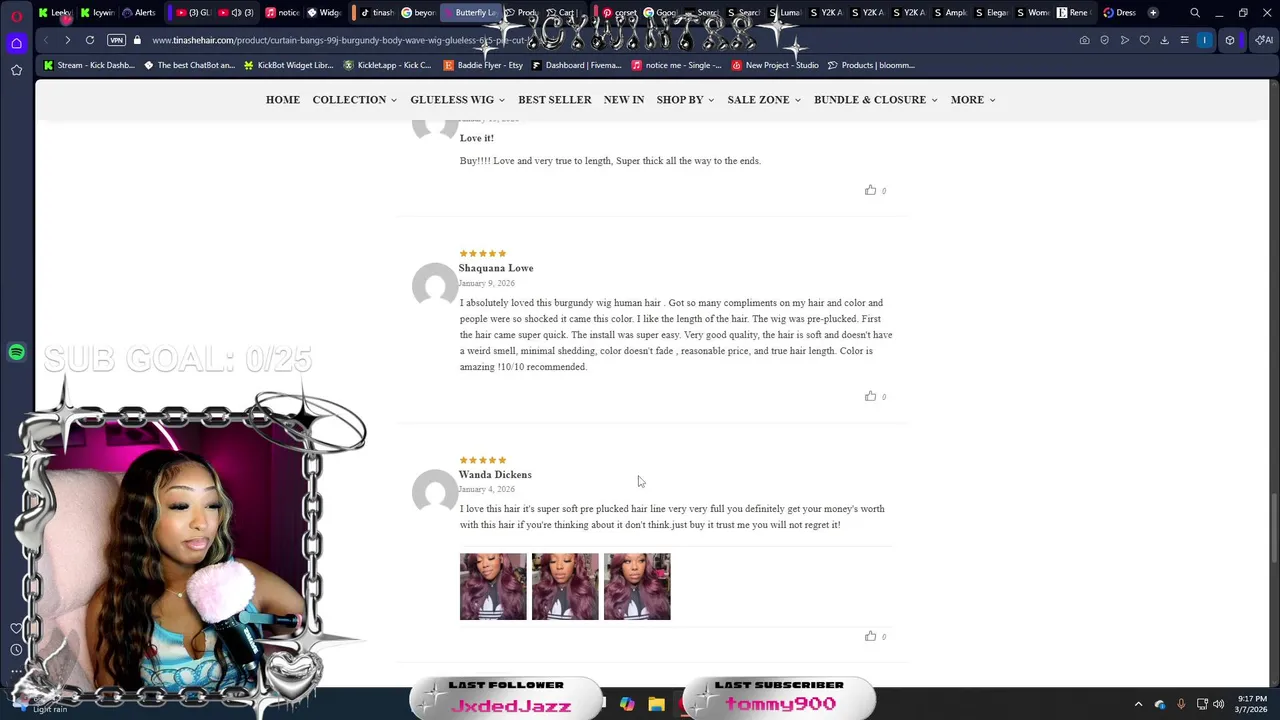Like Wanda Dickens' review
This screenshot has height=720, width=1280.
point(870,636)
